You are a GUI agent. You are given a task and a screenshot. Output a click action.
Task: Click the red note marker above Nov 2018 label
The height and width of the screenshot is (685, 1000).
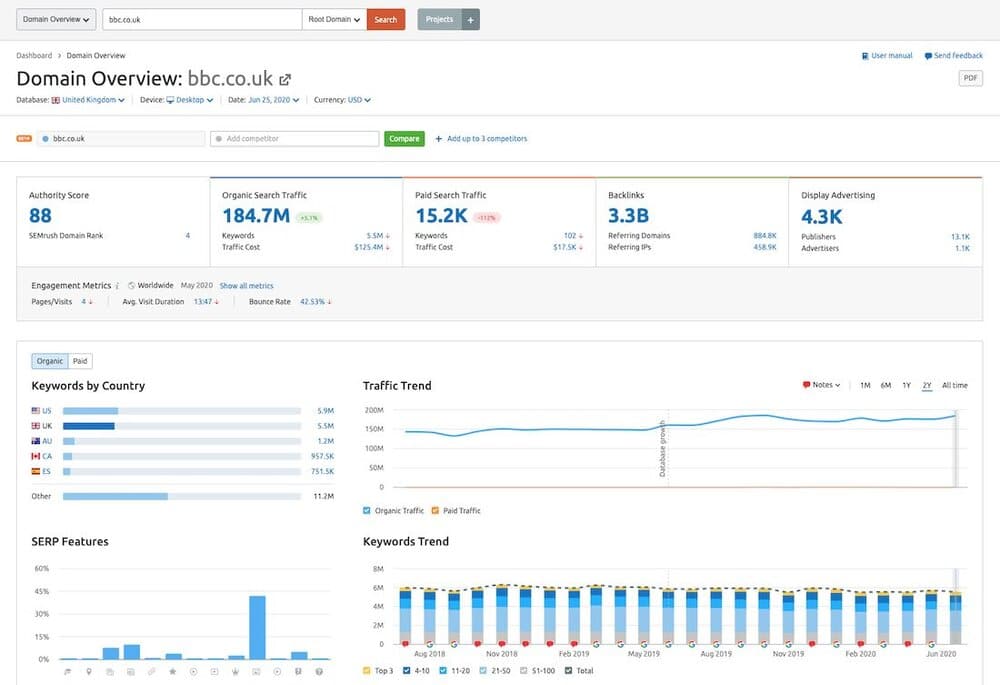click(501, 644)
